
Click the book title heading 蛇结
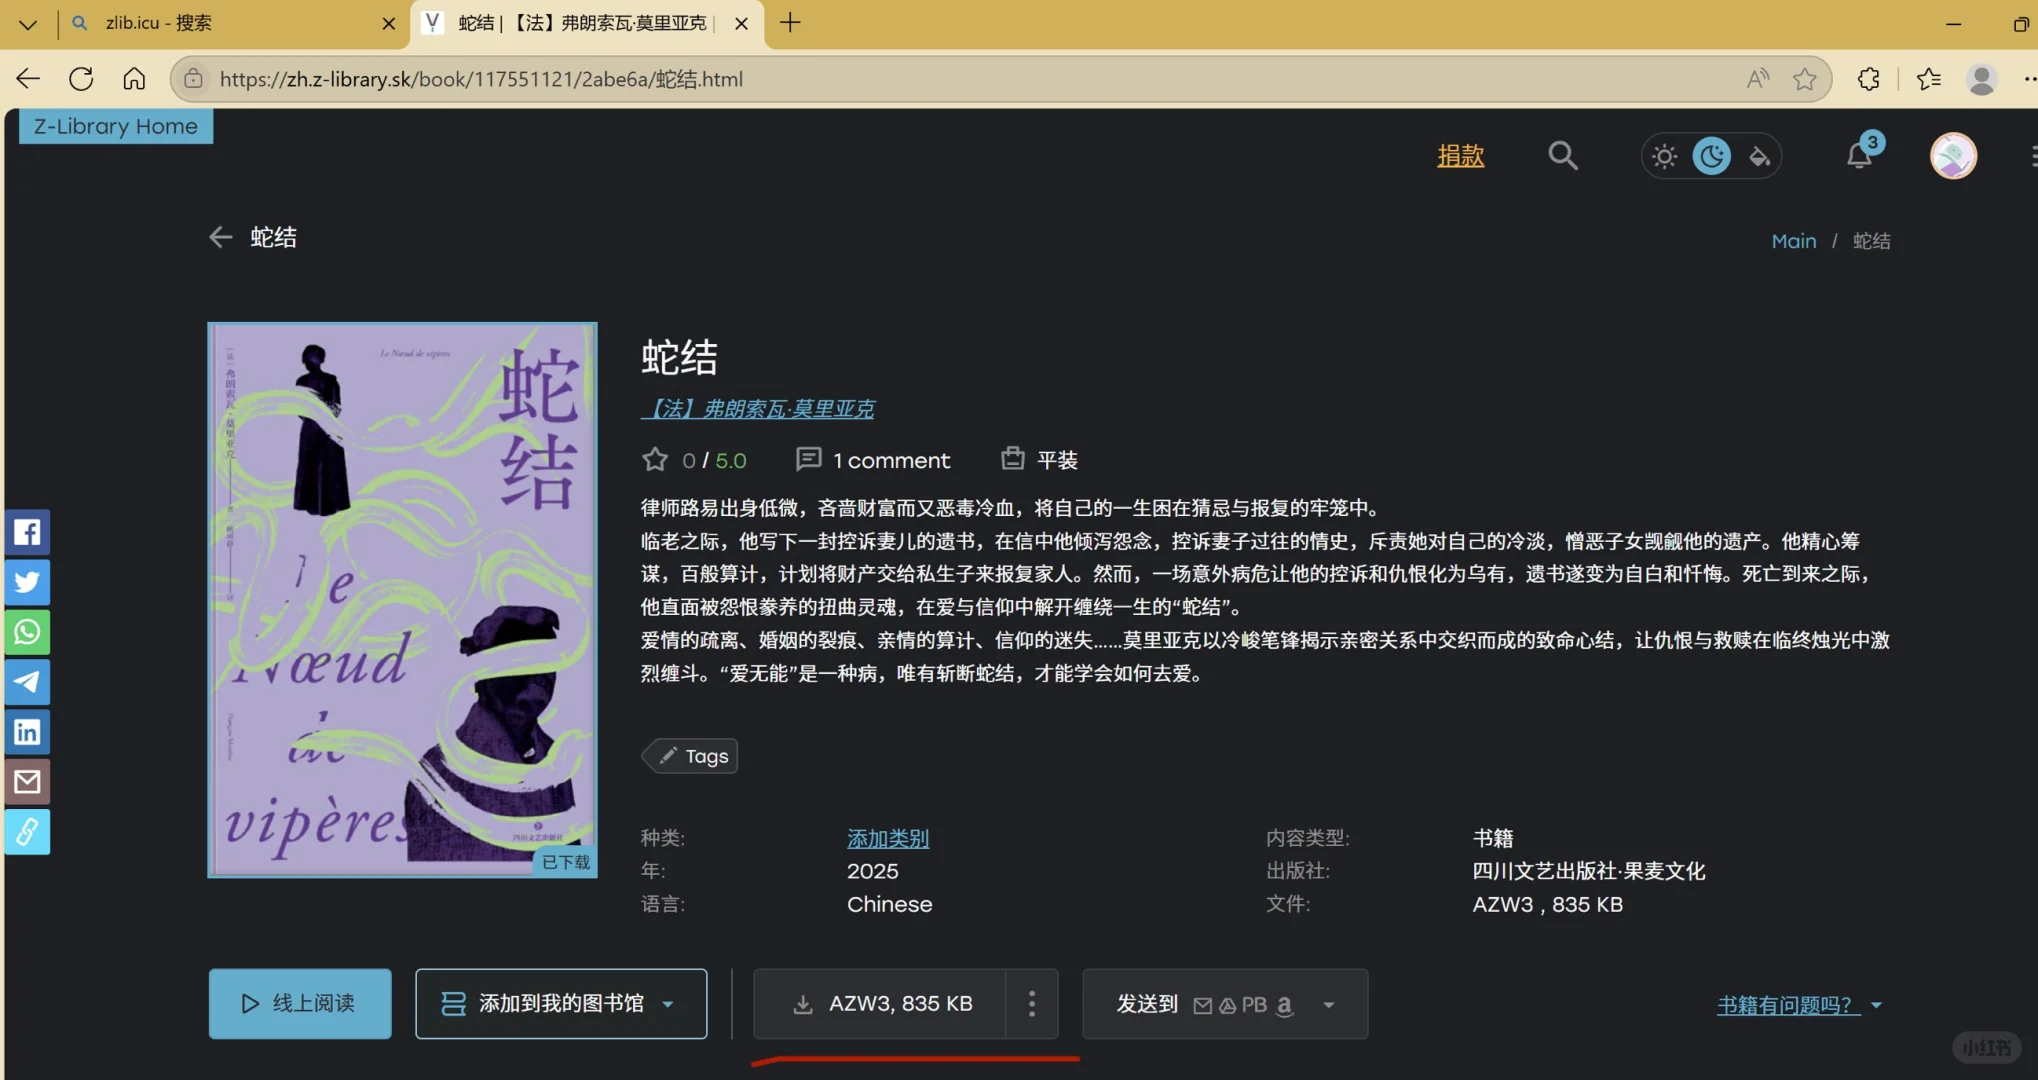[679, 357]
